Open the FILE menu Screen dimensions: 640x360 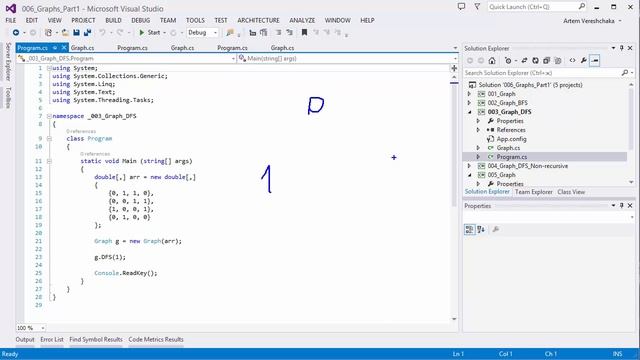tap(11, 20)
